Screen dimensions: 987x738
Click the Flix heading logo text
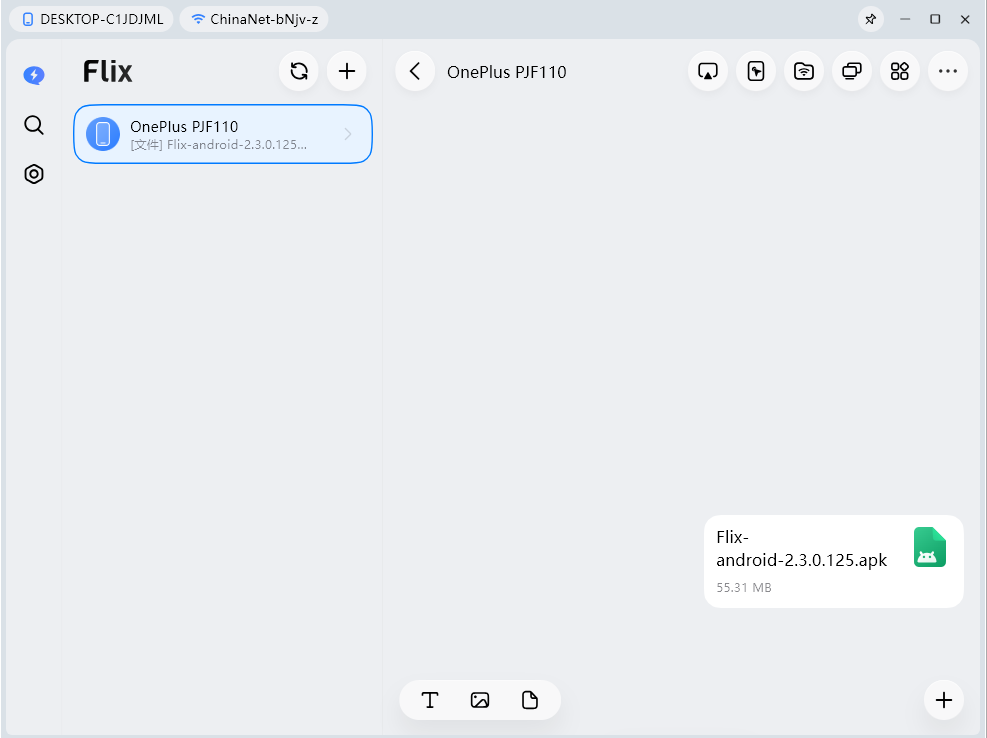(108, 71)
